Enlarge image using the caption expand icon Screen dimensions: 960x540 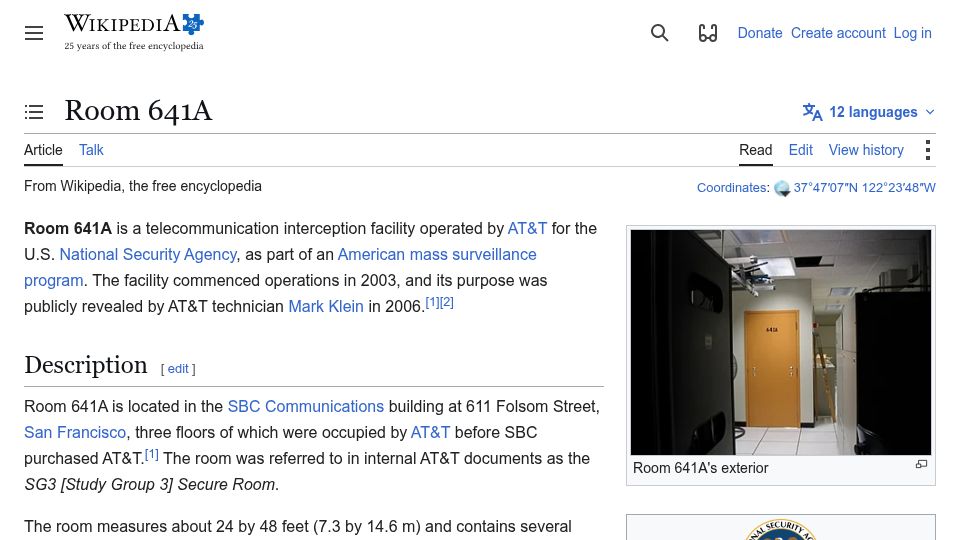pos(921,465)
